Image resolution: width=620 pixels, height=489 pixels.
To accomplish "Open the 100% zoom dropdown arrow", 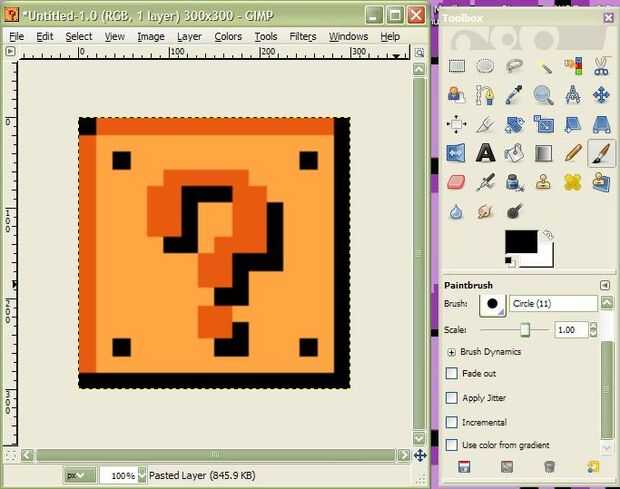I will coord(142,476).
